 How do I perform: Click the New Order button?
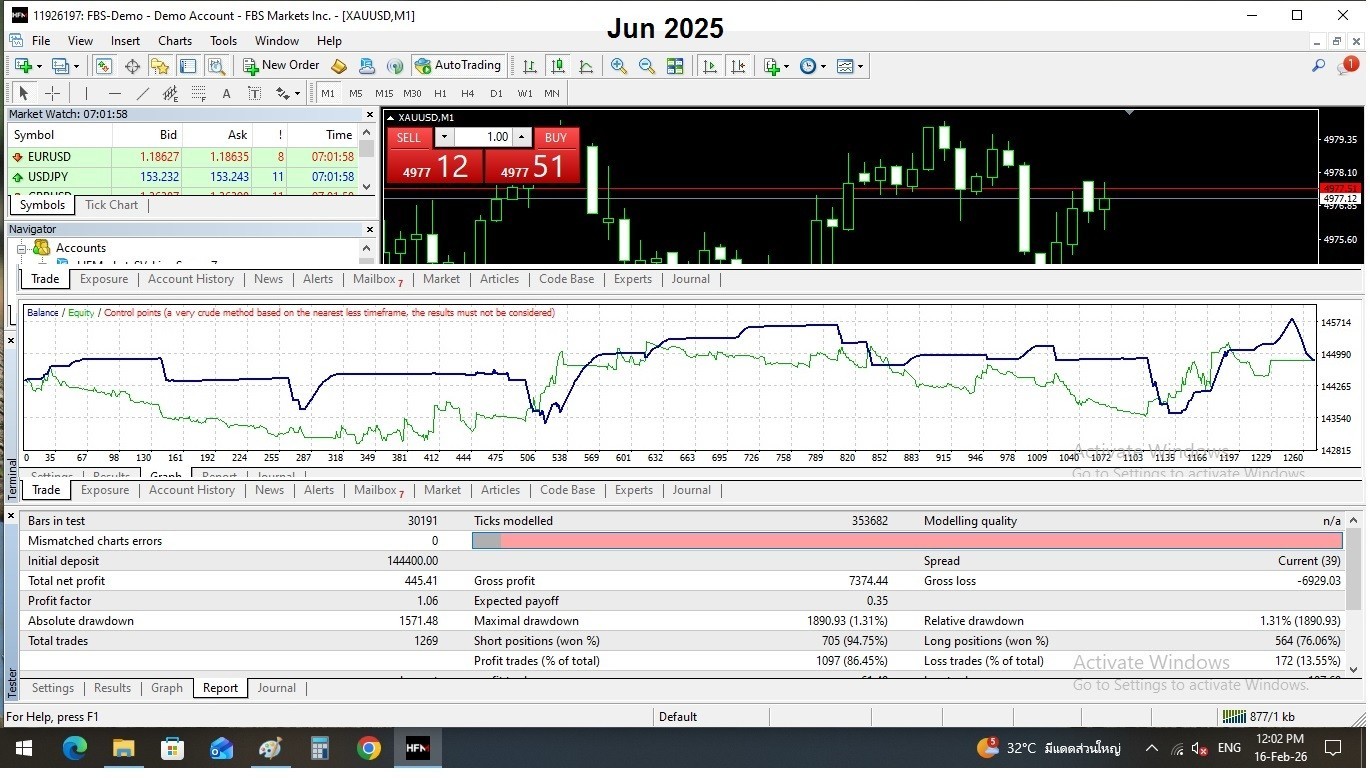[x=281, y=66]
